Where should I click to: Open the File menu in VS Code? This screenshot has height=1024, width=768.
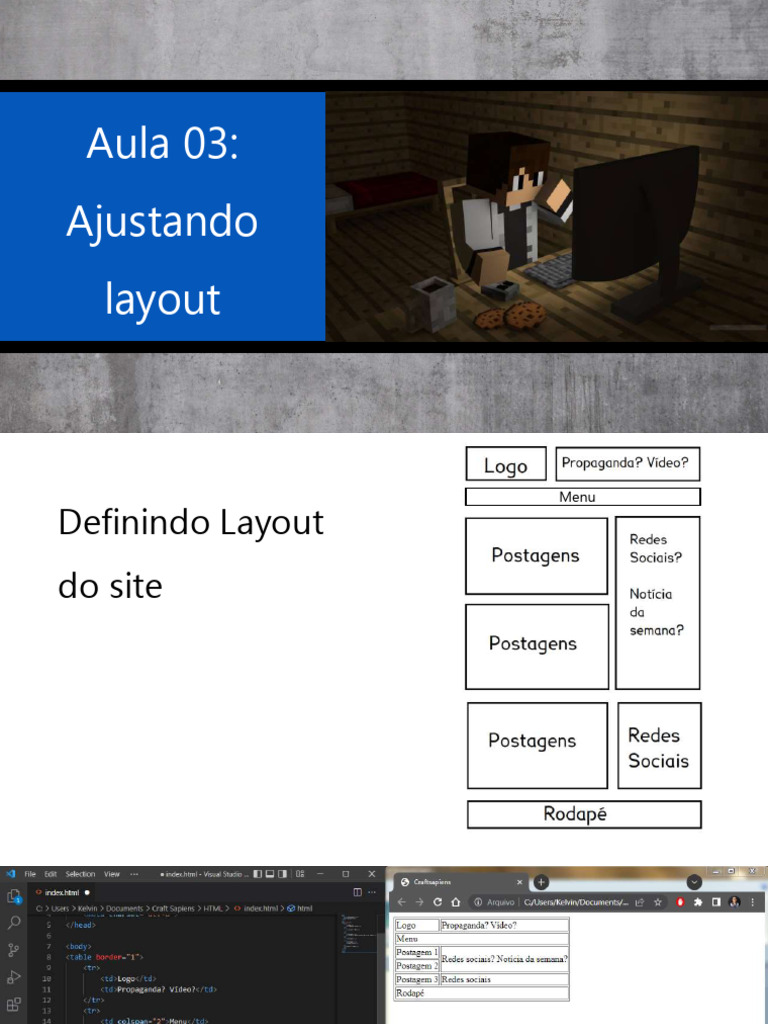[x=30, y=874]
